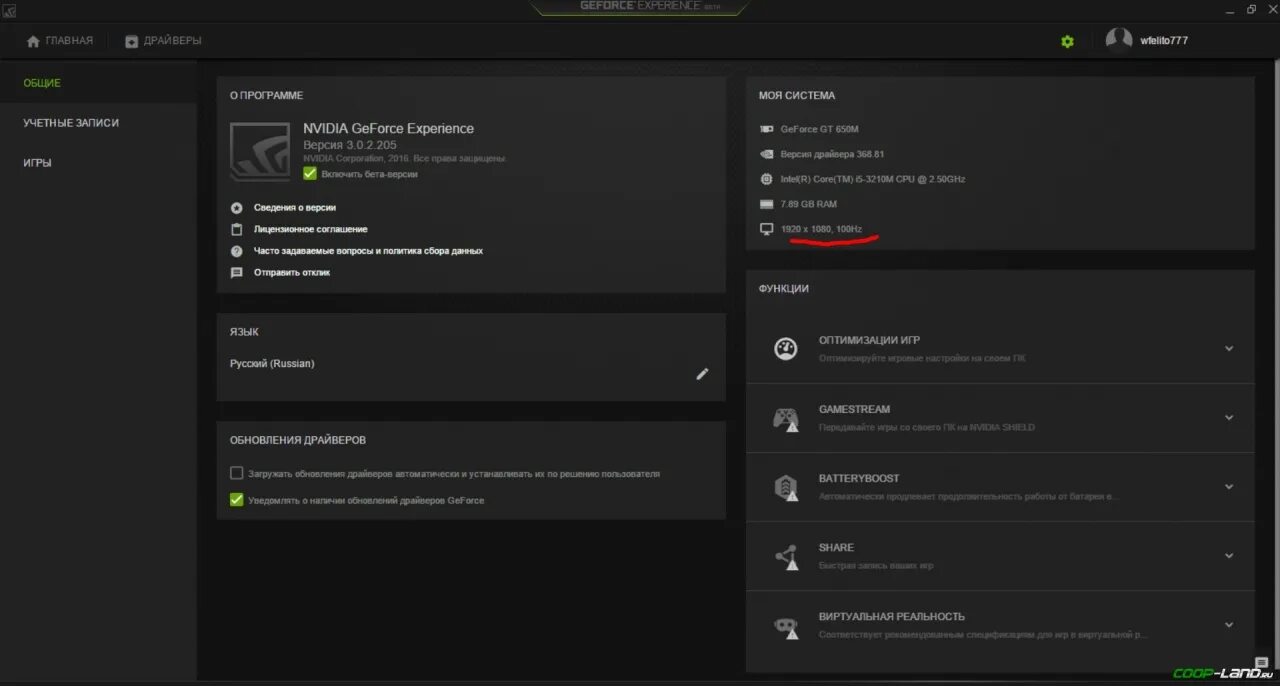
Task: Click the gamepad icon for GameStream
Action: tap(786, 418)
